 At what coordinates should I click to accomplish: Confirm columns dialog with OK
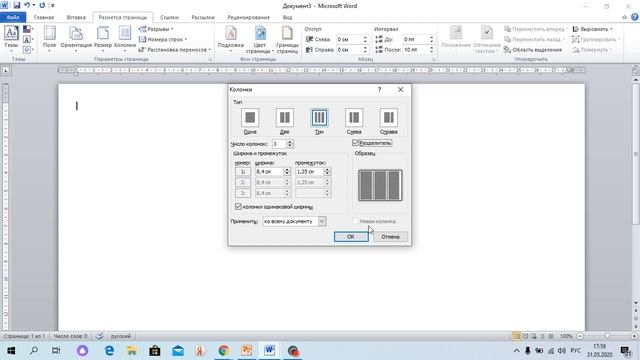pyautogui.click(x=351, y=237)
